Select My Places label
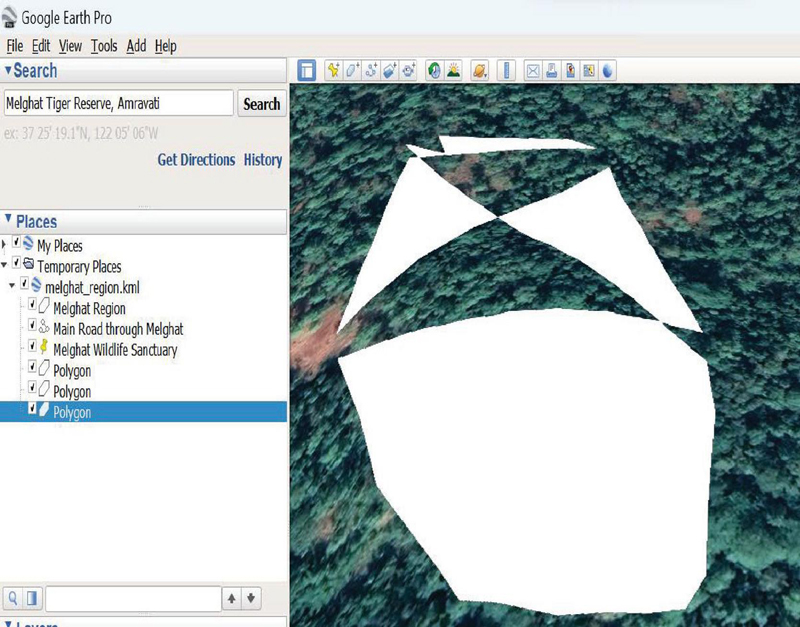800x627 pixels. tap(60, 246)
